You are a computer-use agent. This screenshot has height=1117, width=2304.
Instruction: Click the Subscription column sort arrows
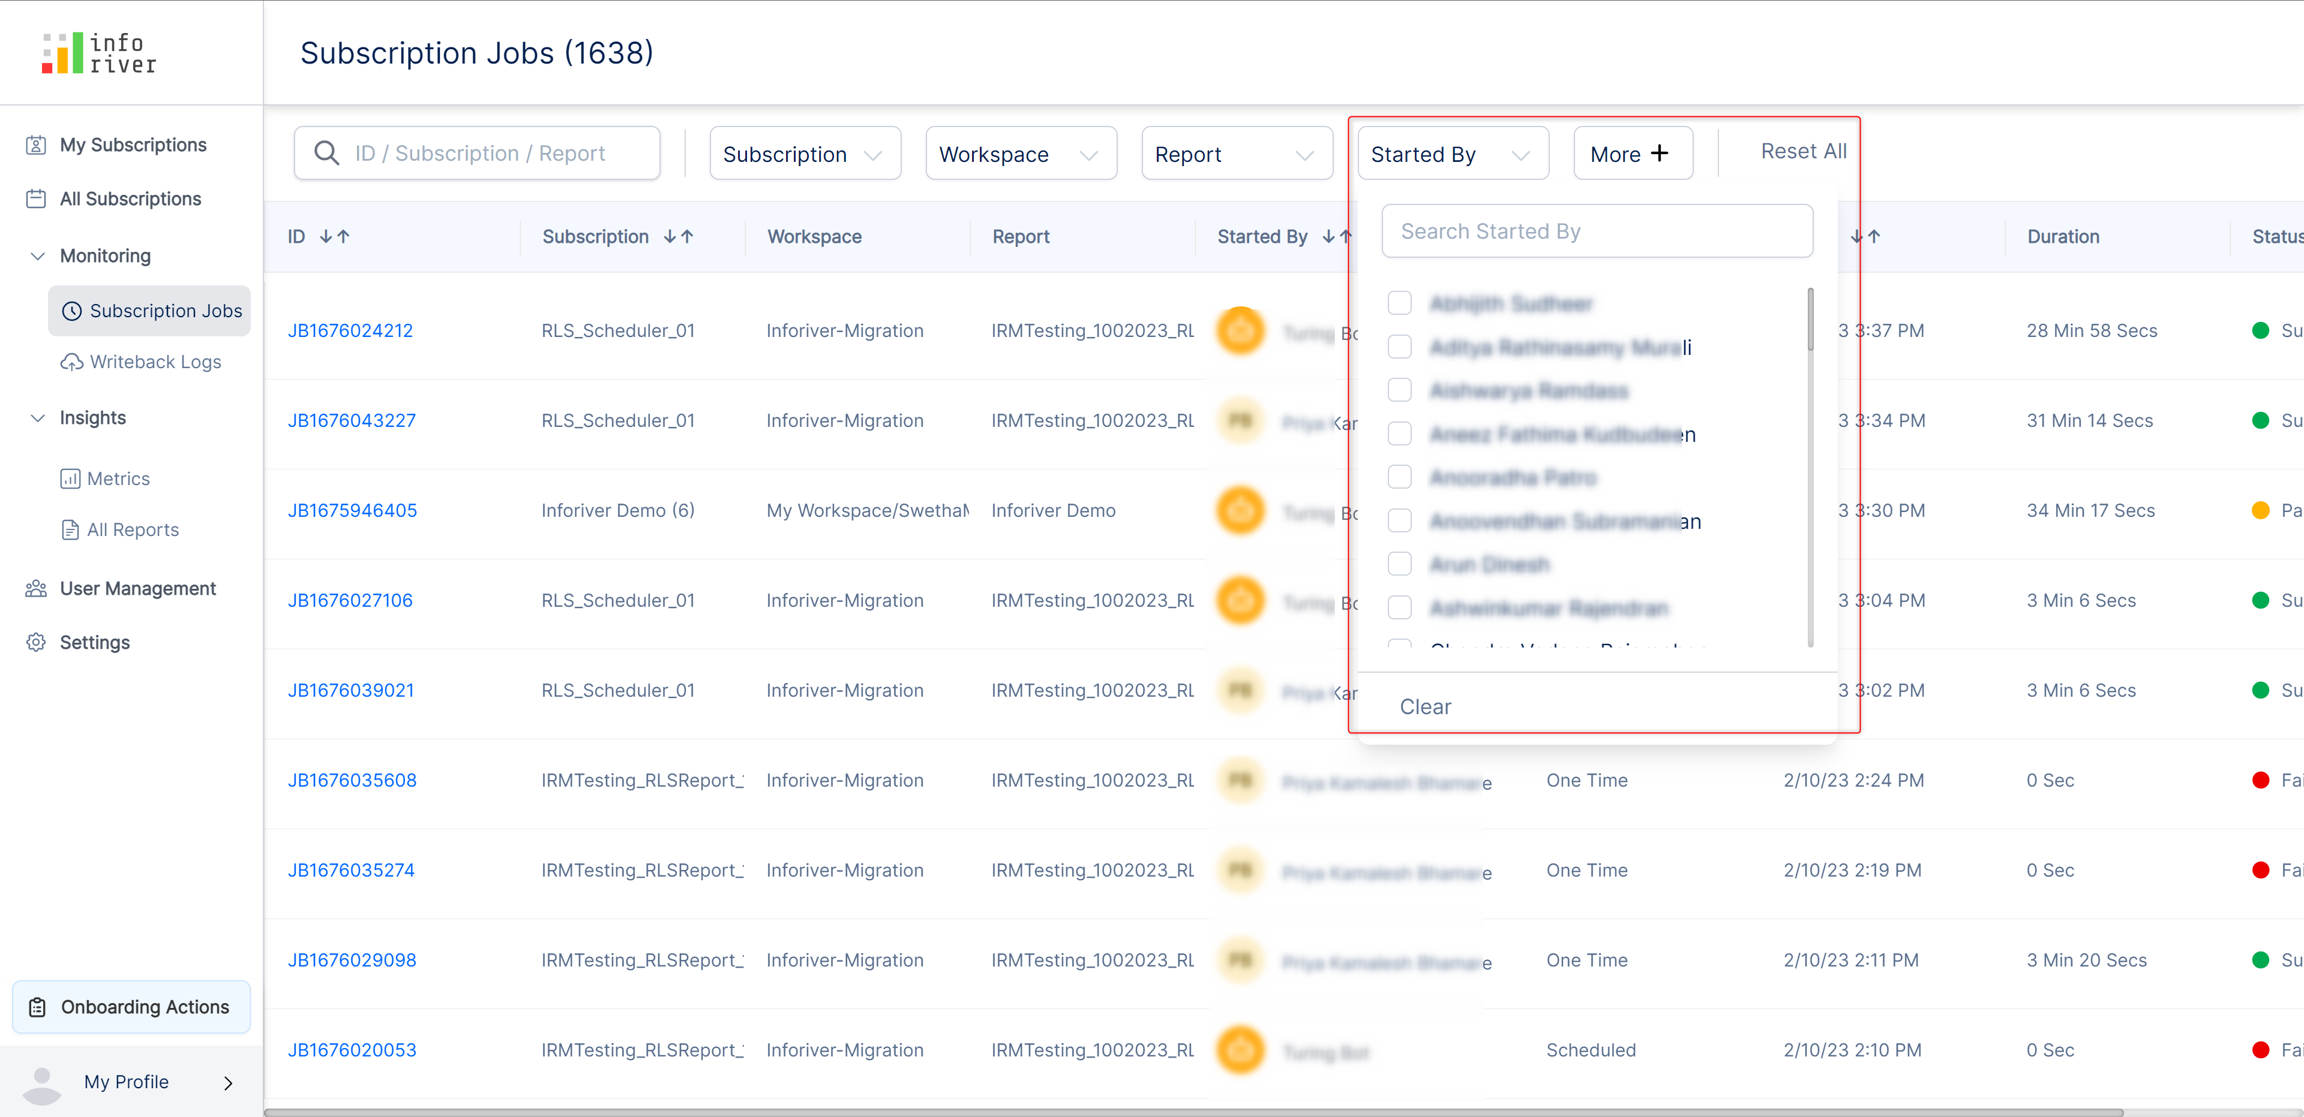(679, 237)
